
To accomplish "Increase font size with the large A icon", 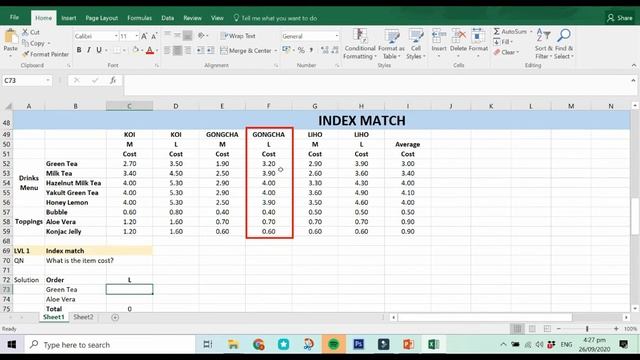I will click(144, 36).
